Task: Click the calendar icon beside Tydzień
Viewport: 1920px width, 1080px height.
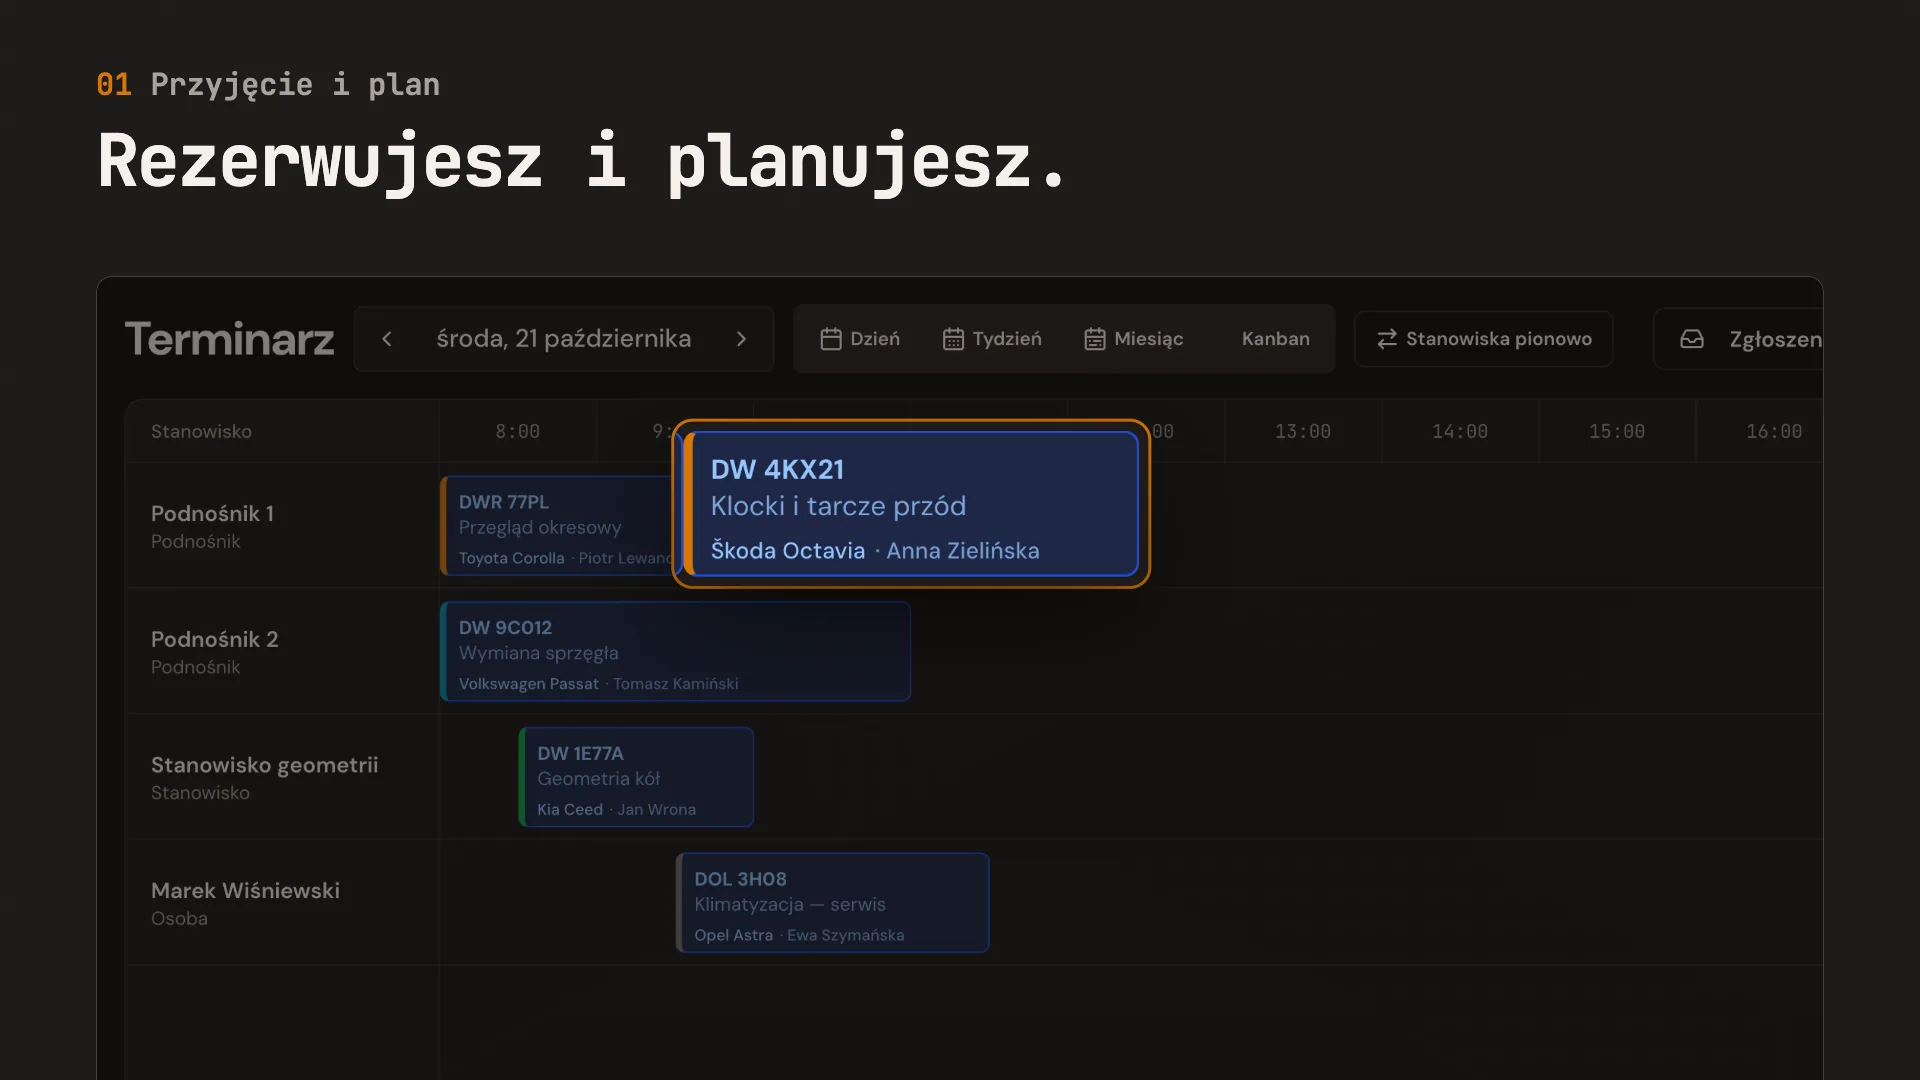Action: [x=953, y=339]
